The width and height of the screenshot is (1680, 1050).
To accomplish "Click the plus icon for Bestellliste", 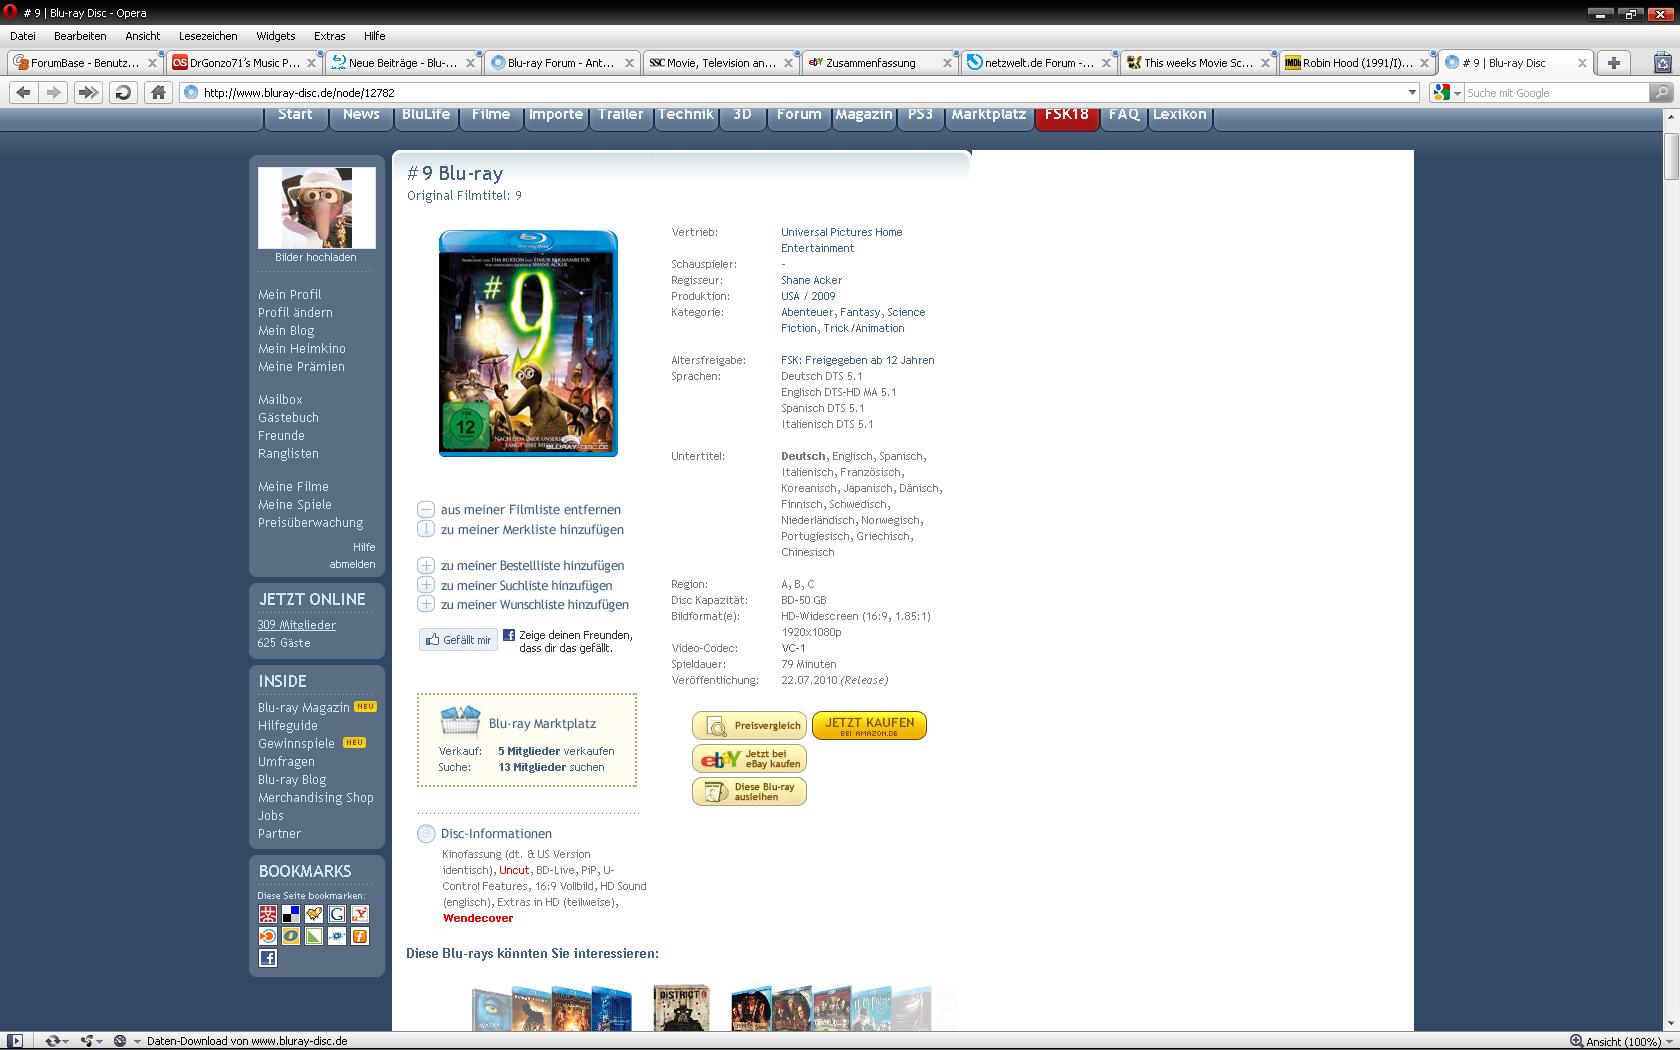I will 426,566.
